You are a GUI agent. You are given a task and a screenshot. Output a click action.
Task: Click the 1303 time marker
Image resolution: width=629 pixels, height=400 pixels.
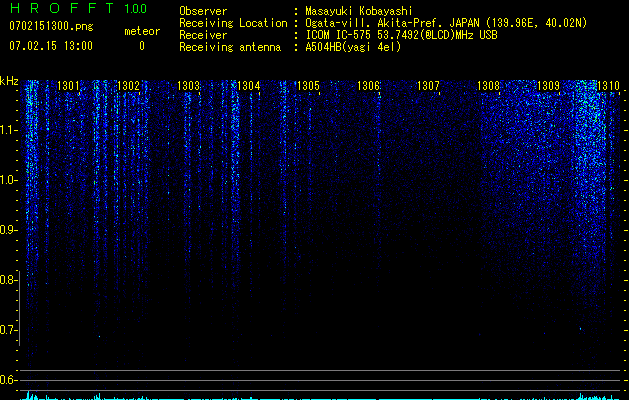pyautogui.click(x=189, y=85)
